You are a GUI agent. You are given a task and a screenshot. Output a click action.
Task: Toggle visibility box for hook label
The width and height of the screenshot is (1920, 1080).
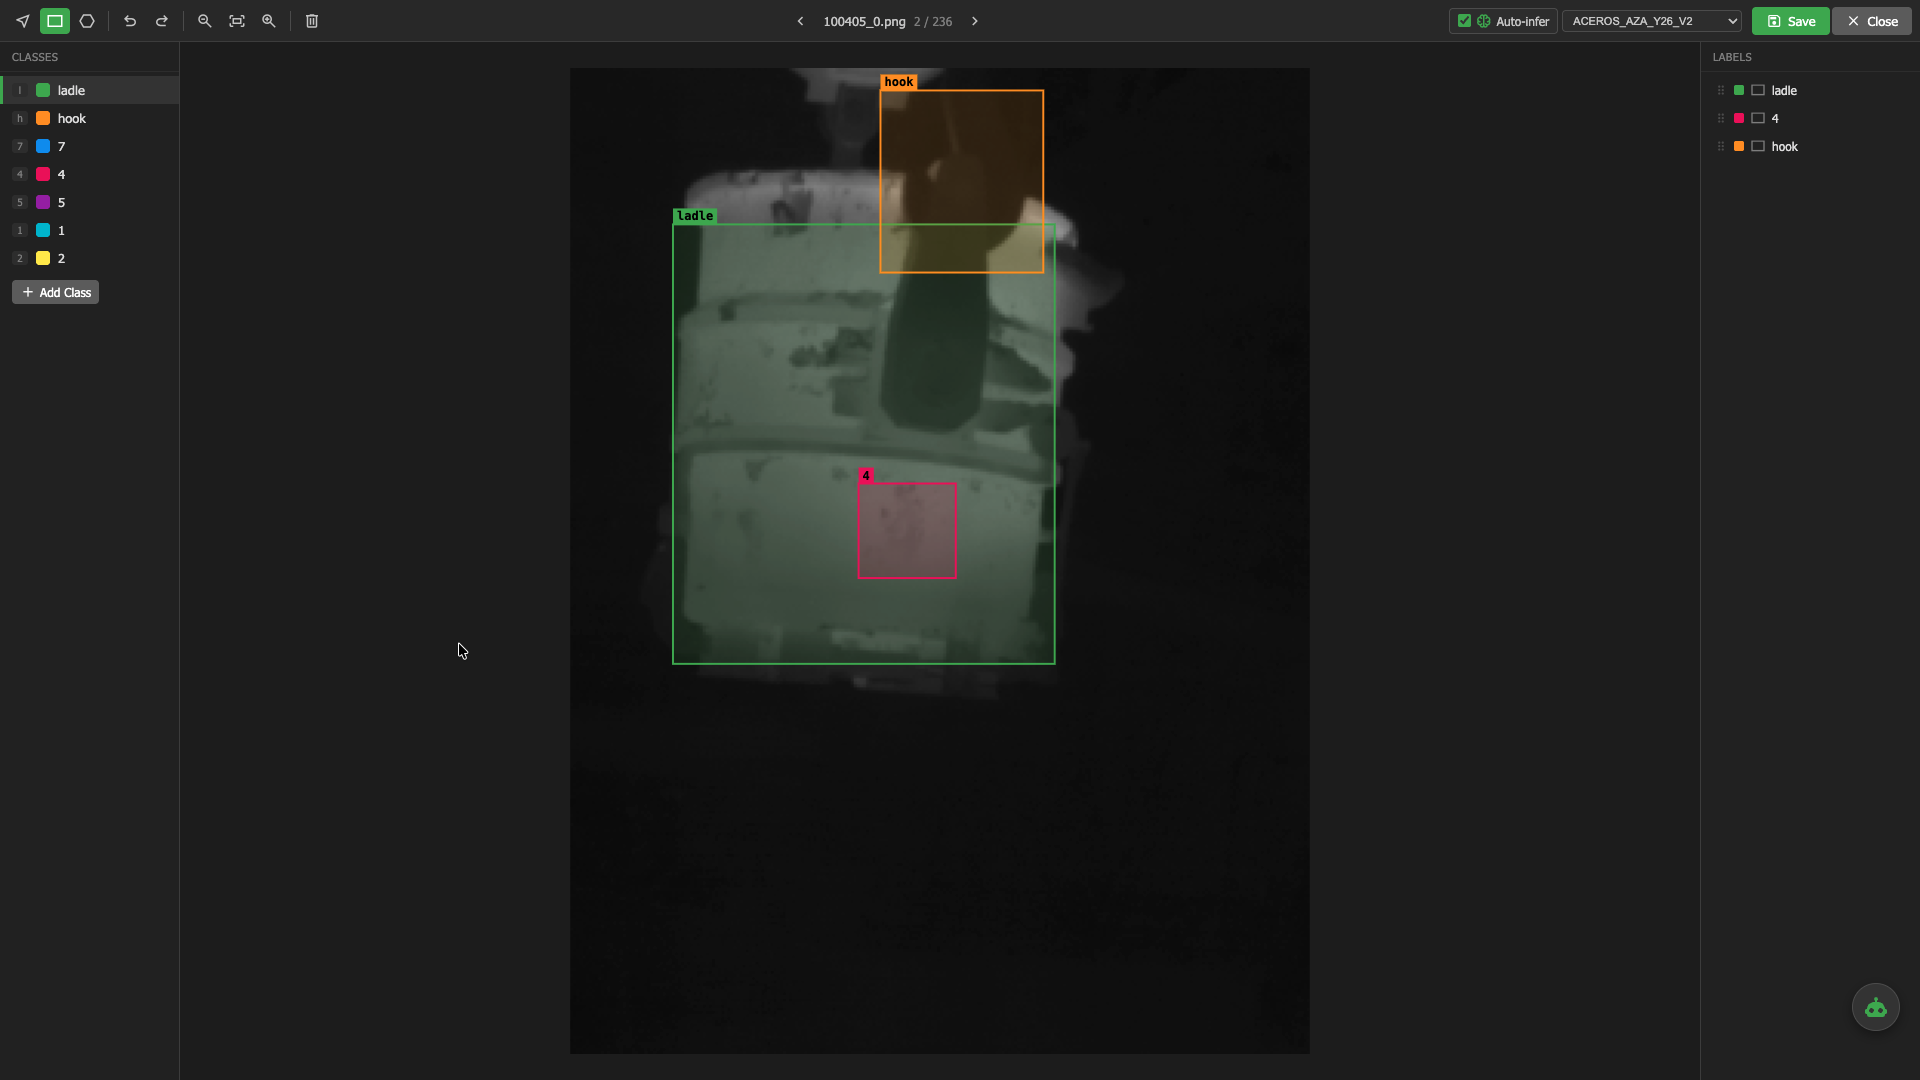pos(1758,146)
